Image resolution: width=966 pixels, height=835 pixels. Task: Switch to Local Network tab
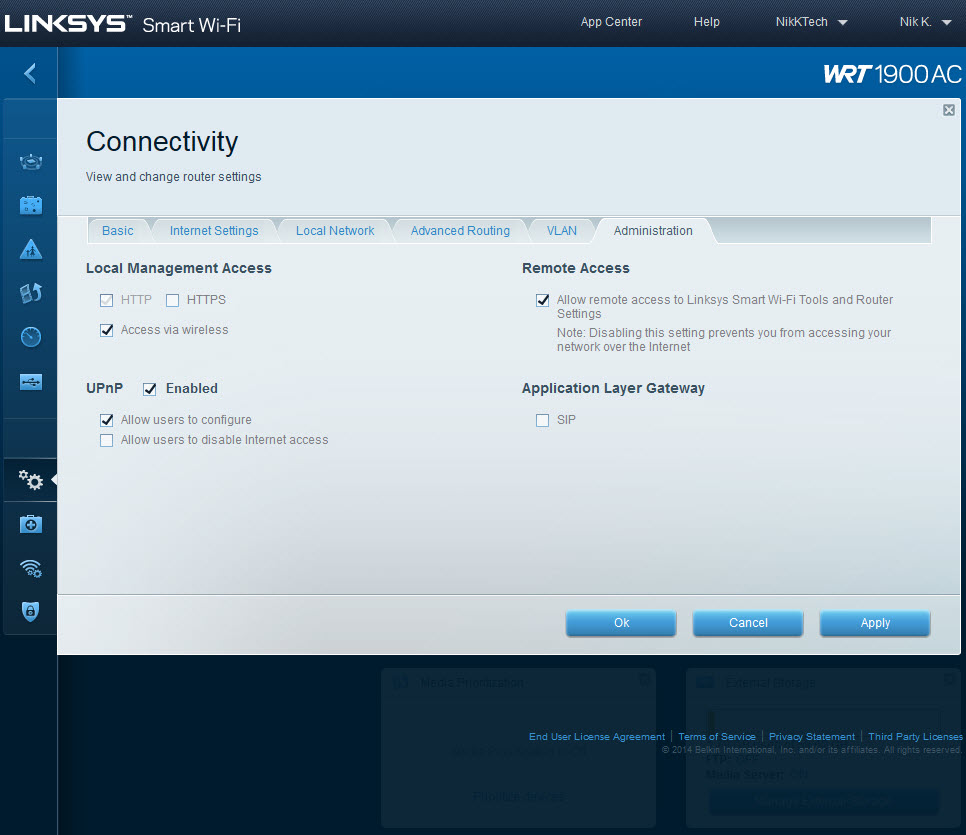[335, 230]
